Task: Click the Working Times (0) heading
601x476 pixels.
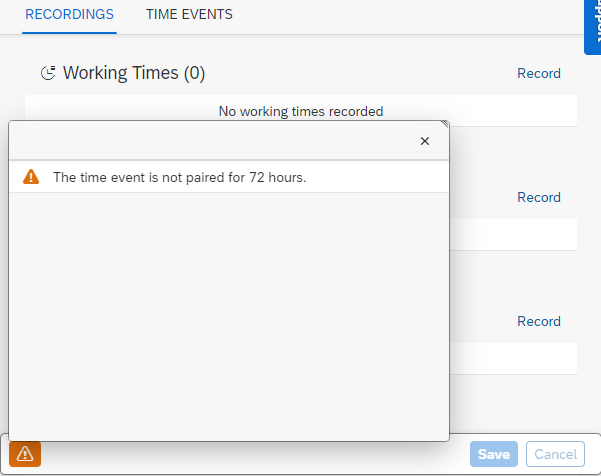Action: pyautogui.click(x=134, y=73)
